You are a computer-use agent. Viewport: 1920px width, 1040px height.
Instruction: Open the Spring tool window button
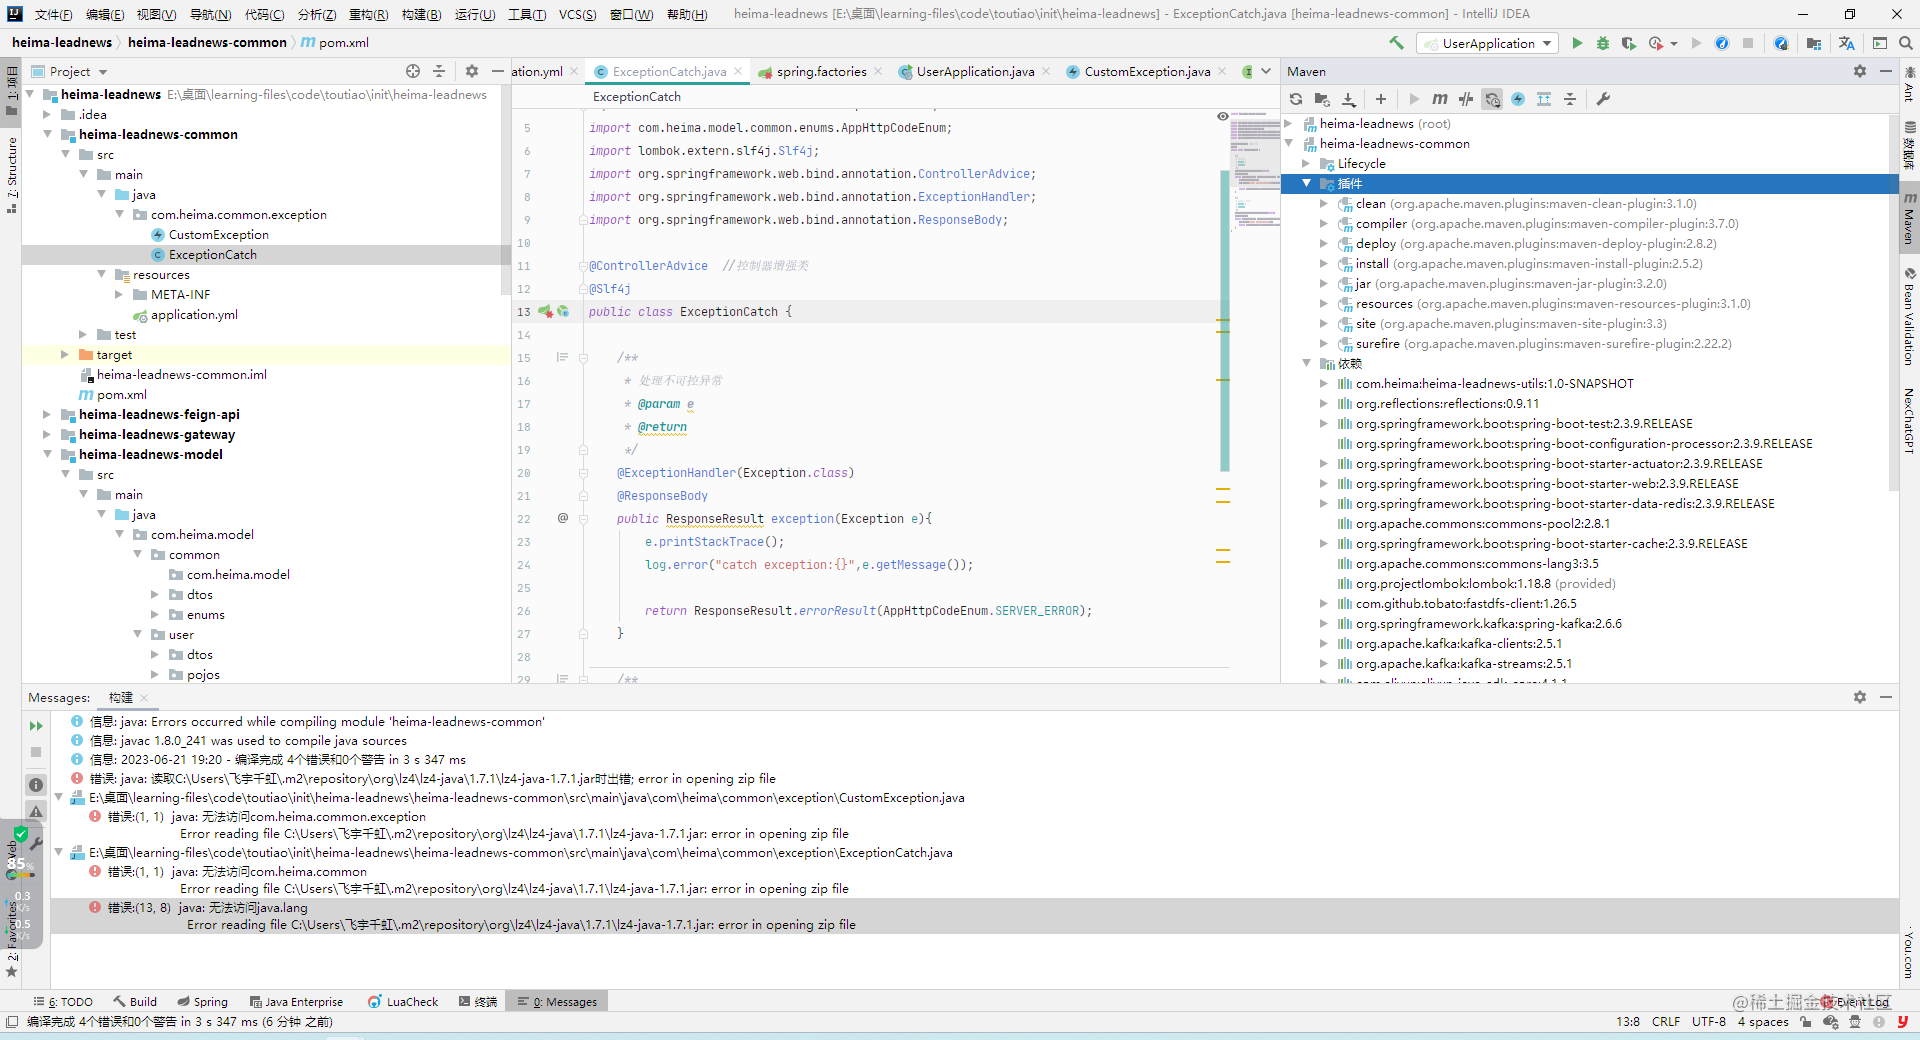click(203, 1001)
